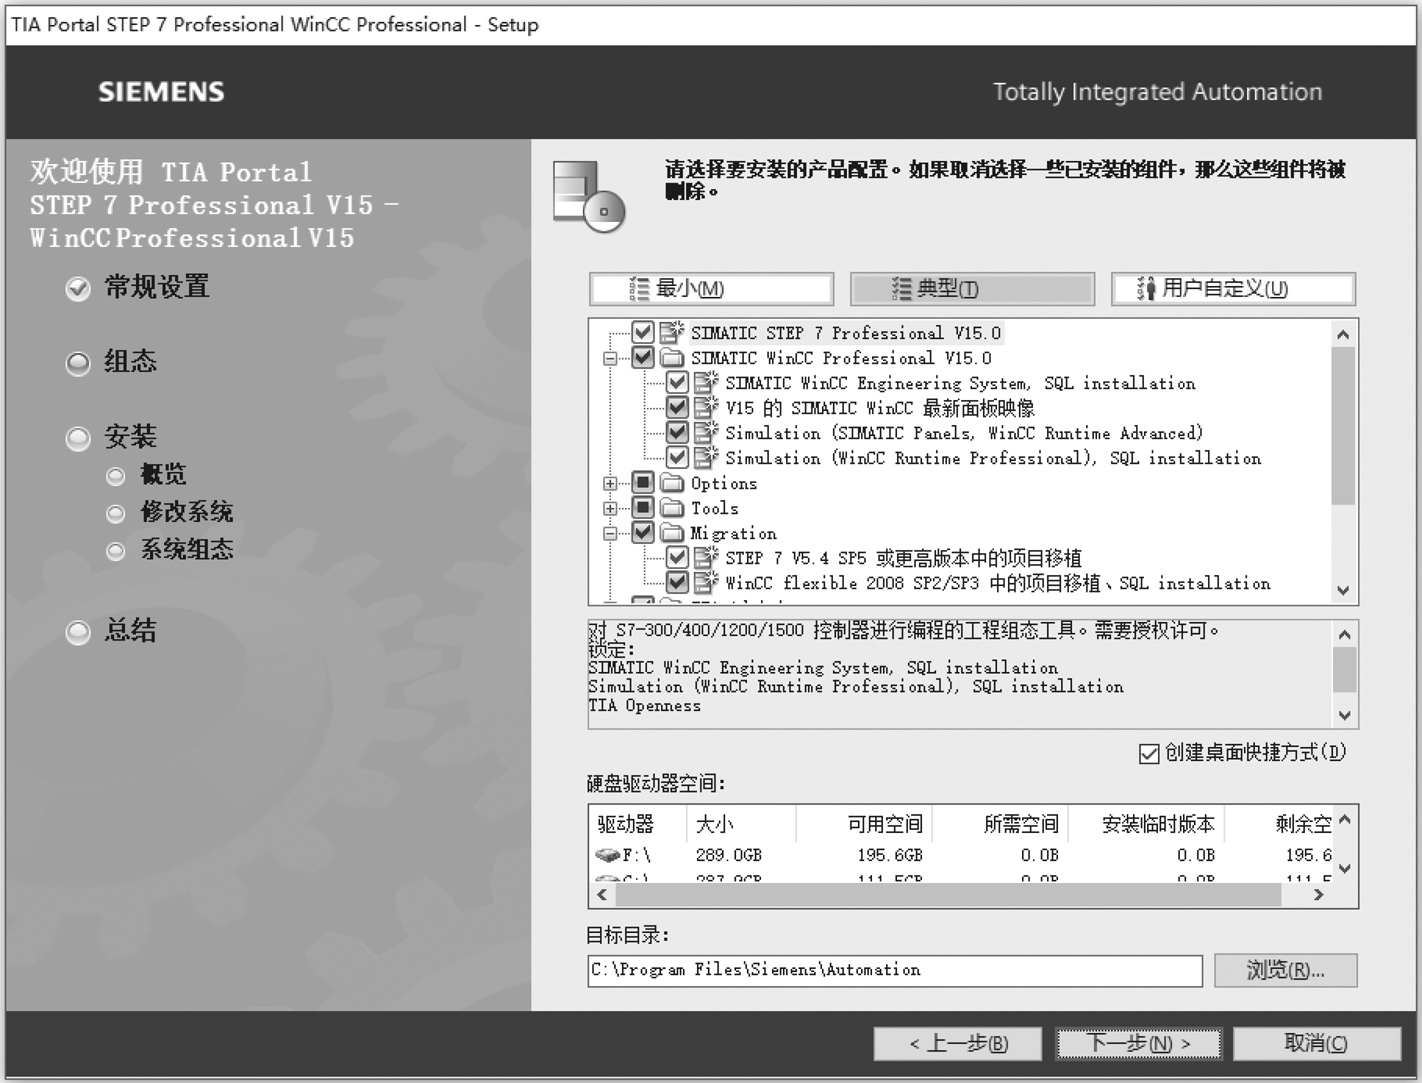Click the down arrow of the component tree scrollbar
This screenshot has width=1422, height=1083.
[x=1343, y=590]
